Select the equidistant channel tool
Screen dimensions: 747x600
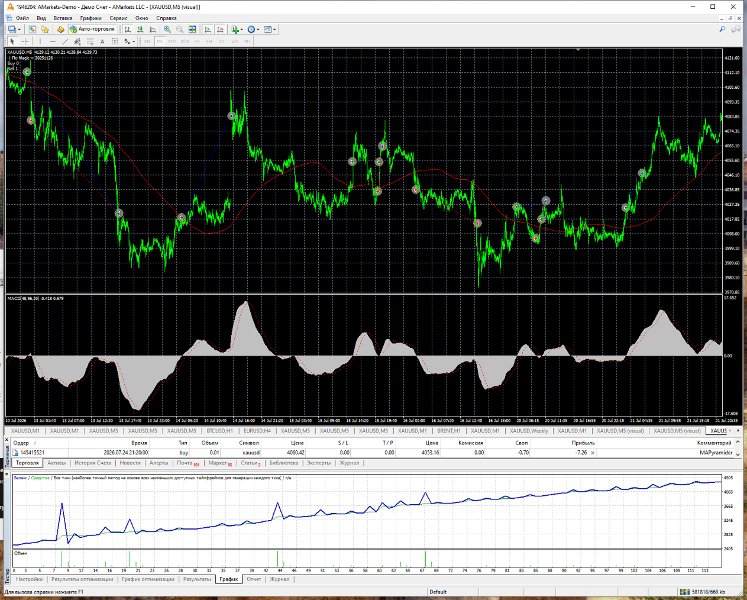tap(77, 41)
